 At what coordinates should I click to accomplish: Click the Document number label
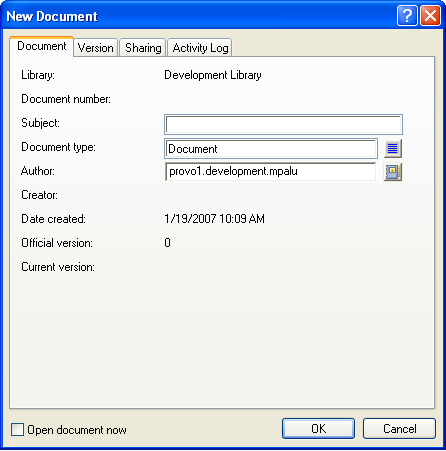(x=66, y=99)
